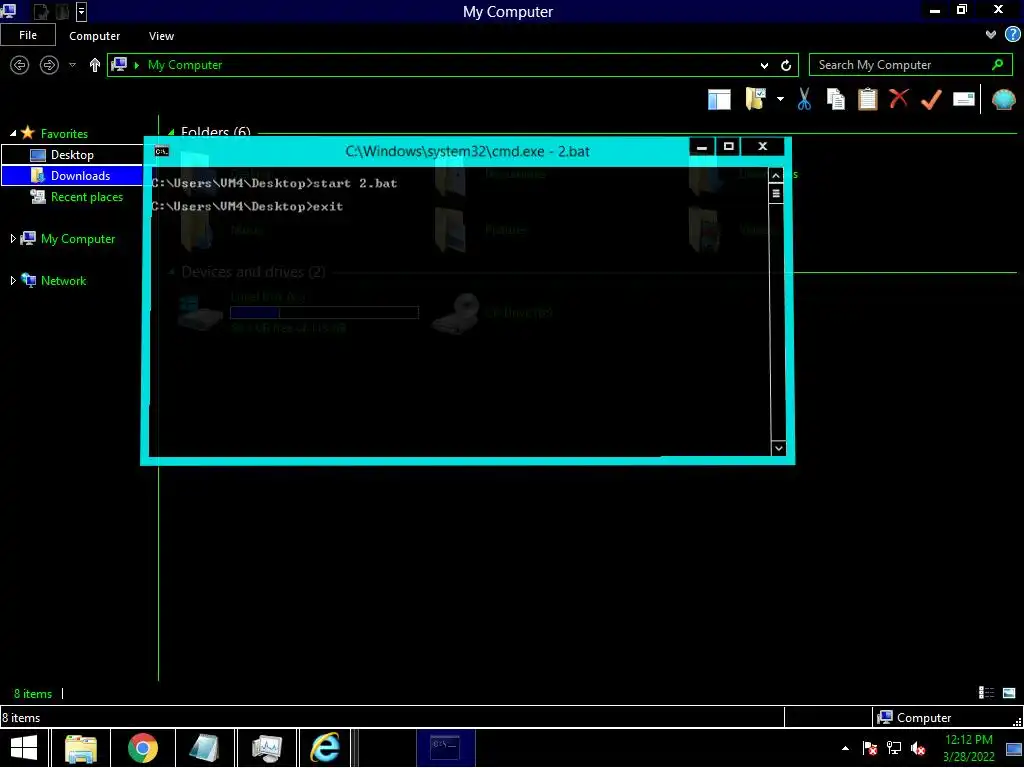Go up one level with up arrow
This screenshot has height=768, width=1024.
(x=95, y=65)
